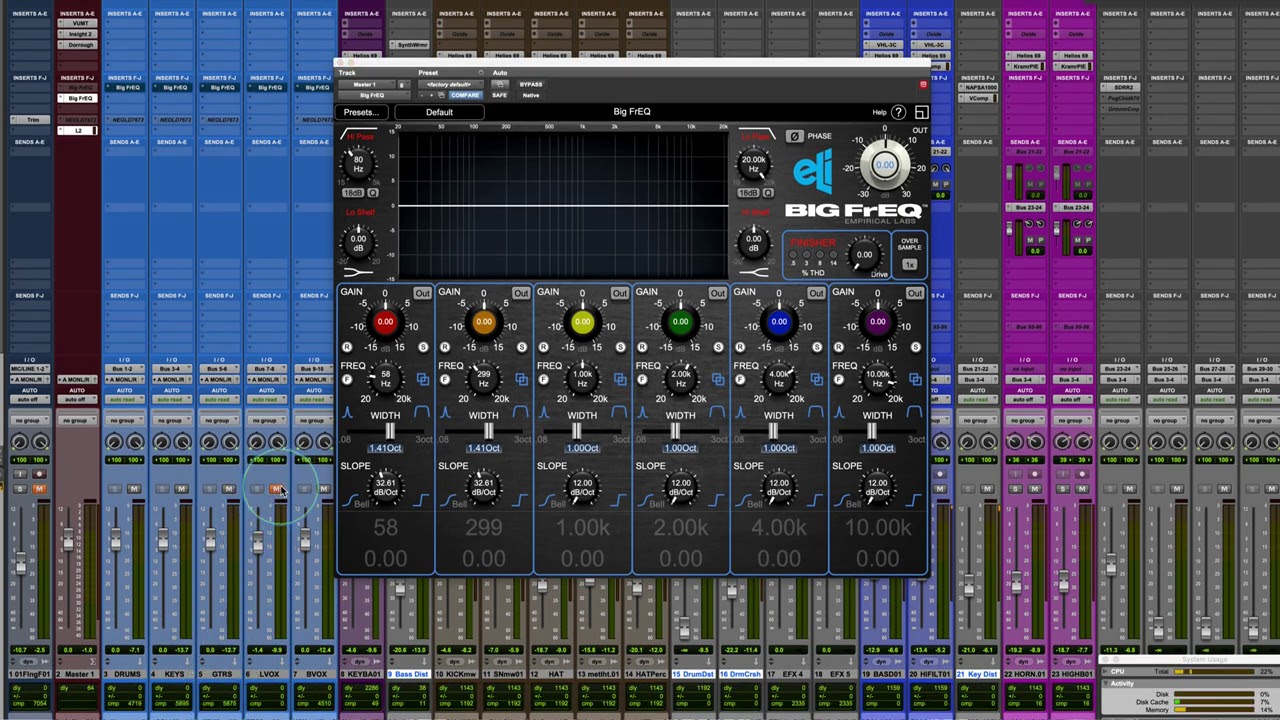The image size is (1280, 720).
Task: Unmute the LVOX track
Action: point(276,489)
